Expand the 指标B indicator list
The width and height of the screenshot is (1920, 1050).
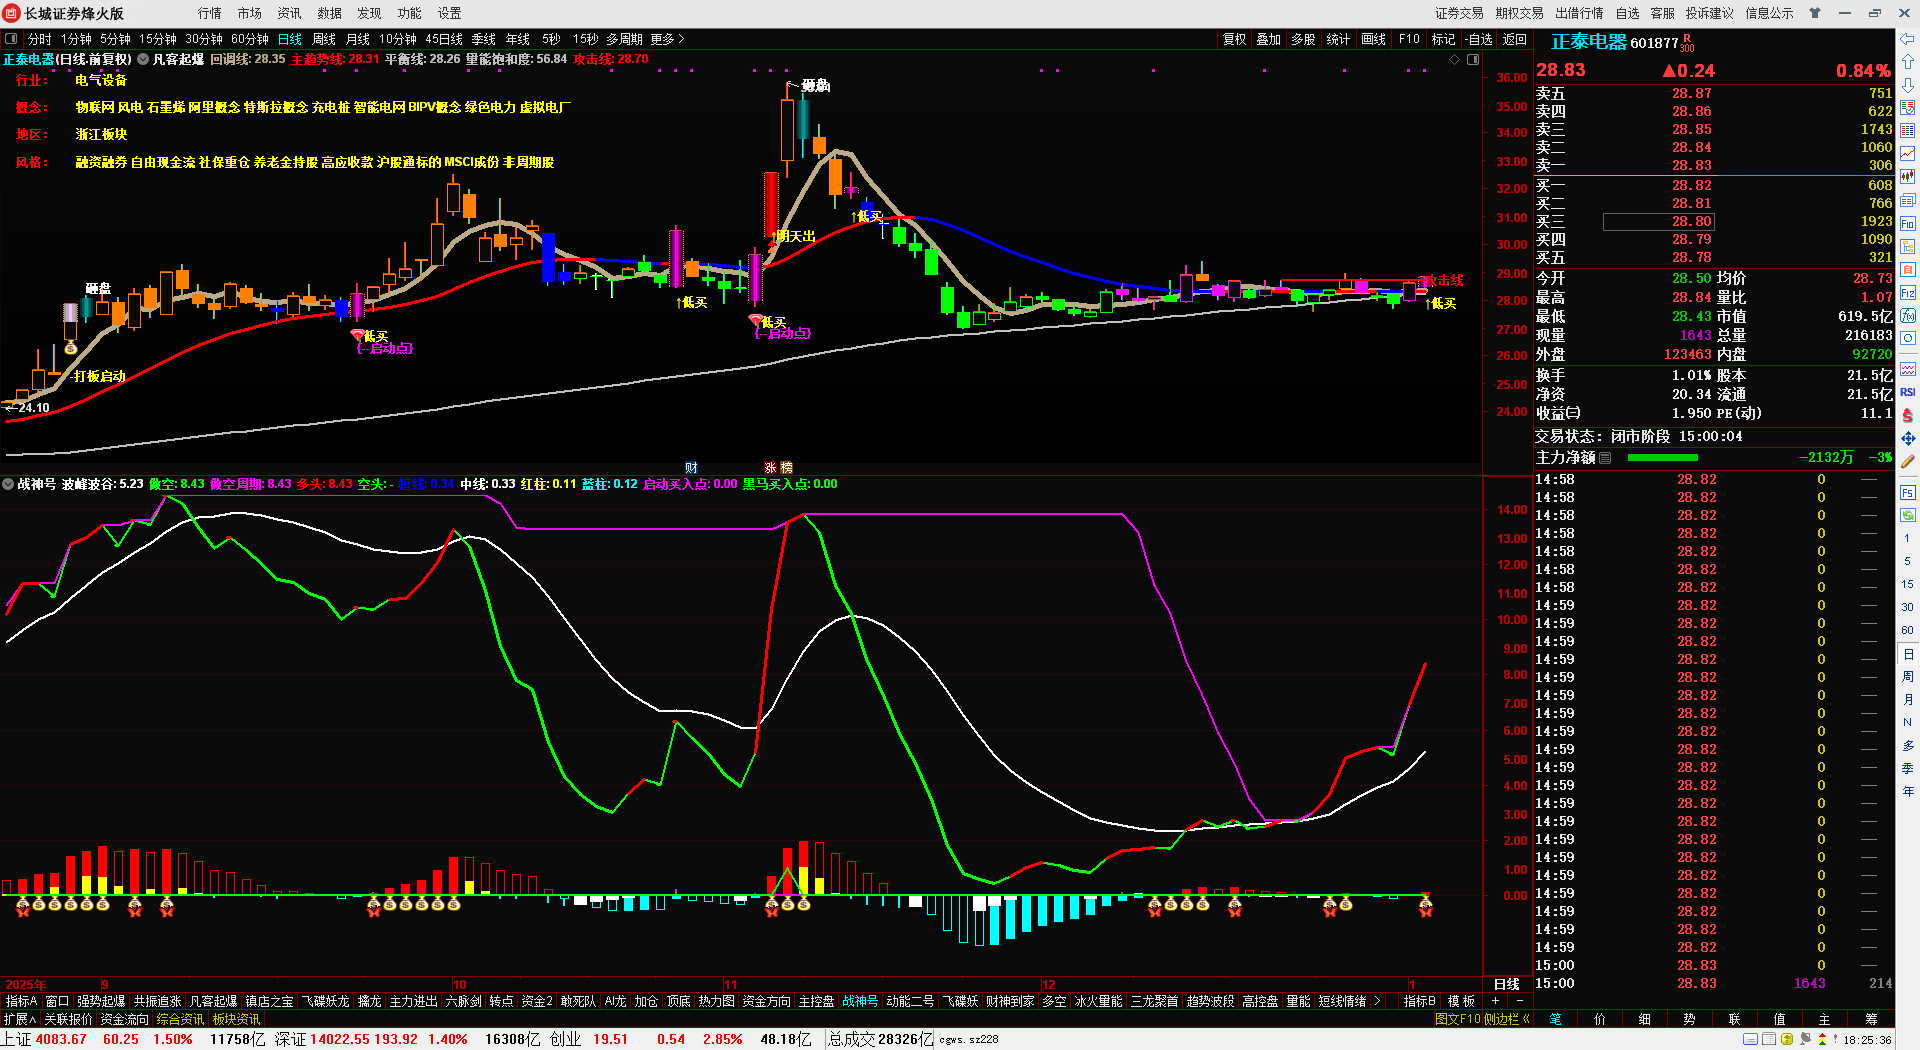click(1419, 1001)
